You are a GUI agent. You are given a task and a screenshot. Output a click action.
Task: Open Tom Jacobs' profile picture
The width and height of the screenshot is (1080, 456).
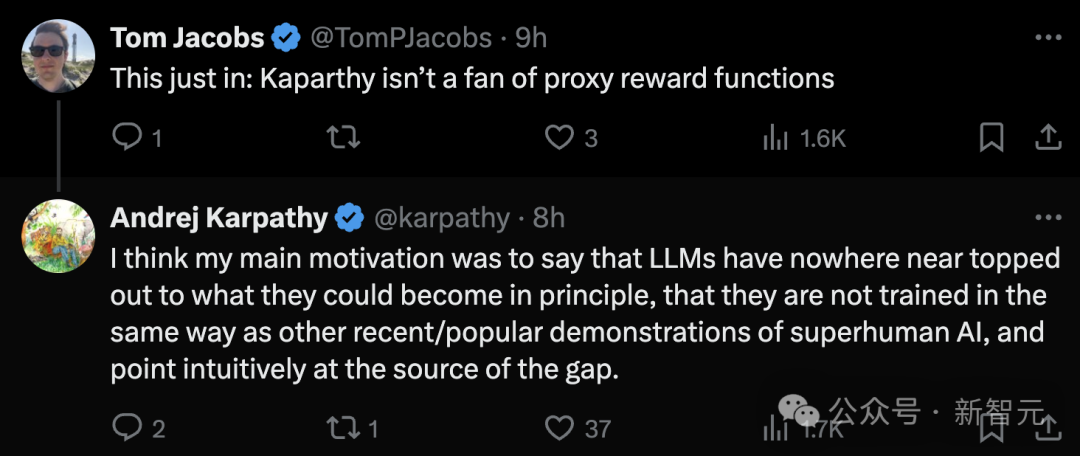pyautogui.click(x=58, y=56)
